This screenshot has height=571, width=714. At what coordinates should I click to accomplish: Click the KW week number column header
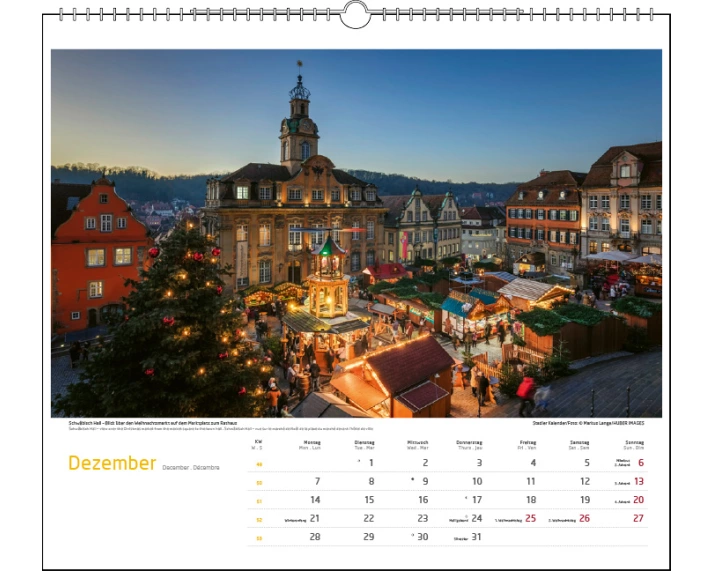point(259,443)
